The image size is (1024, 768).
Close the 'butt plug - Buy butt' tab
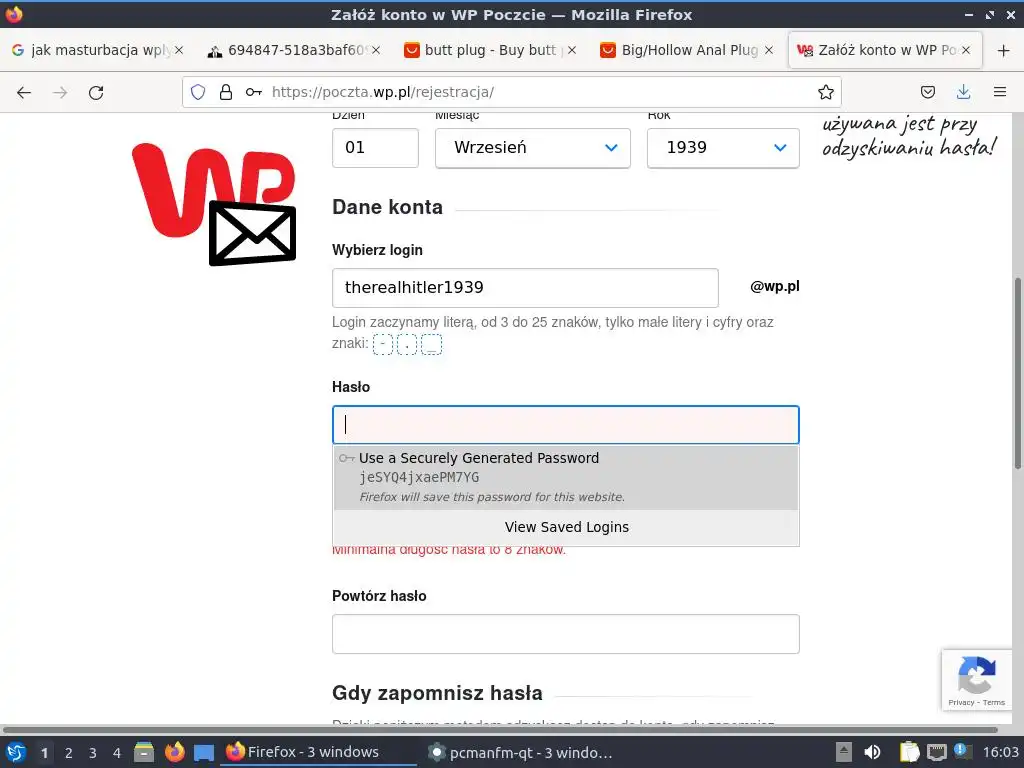click(572, 50)
